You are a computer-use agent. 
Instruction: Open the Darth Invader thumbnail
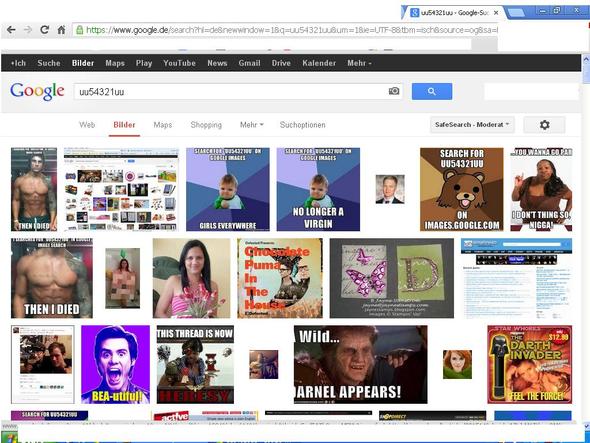[530, 364]
